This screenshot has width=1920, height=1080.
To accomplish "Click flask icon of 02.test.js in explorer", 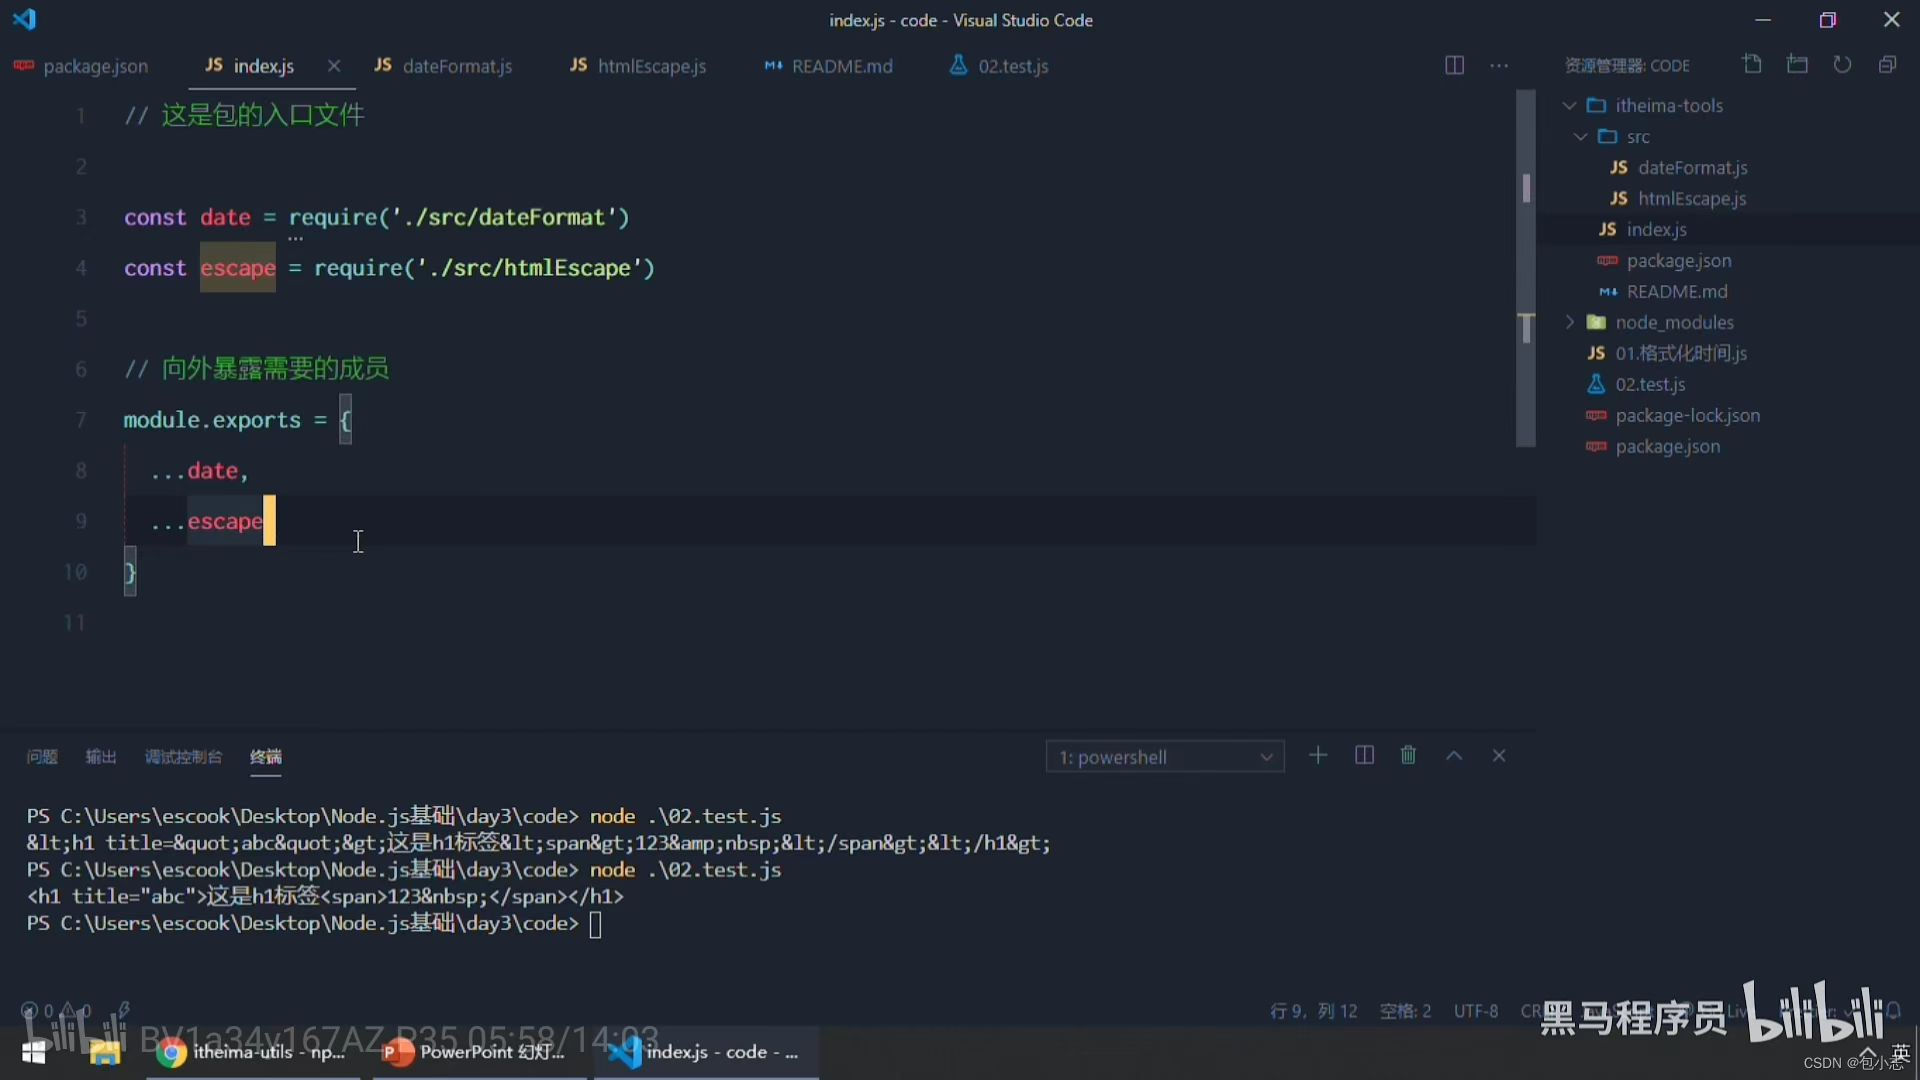I will (x=1596, y=384).
